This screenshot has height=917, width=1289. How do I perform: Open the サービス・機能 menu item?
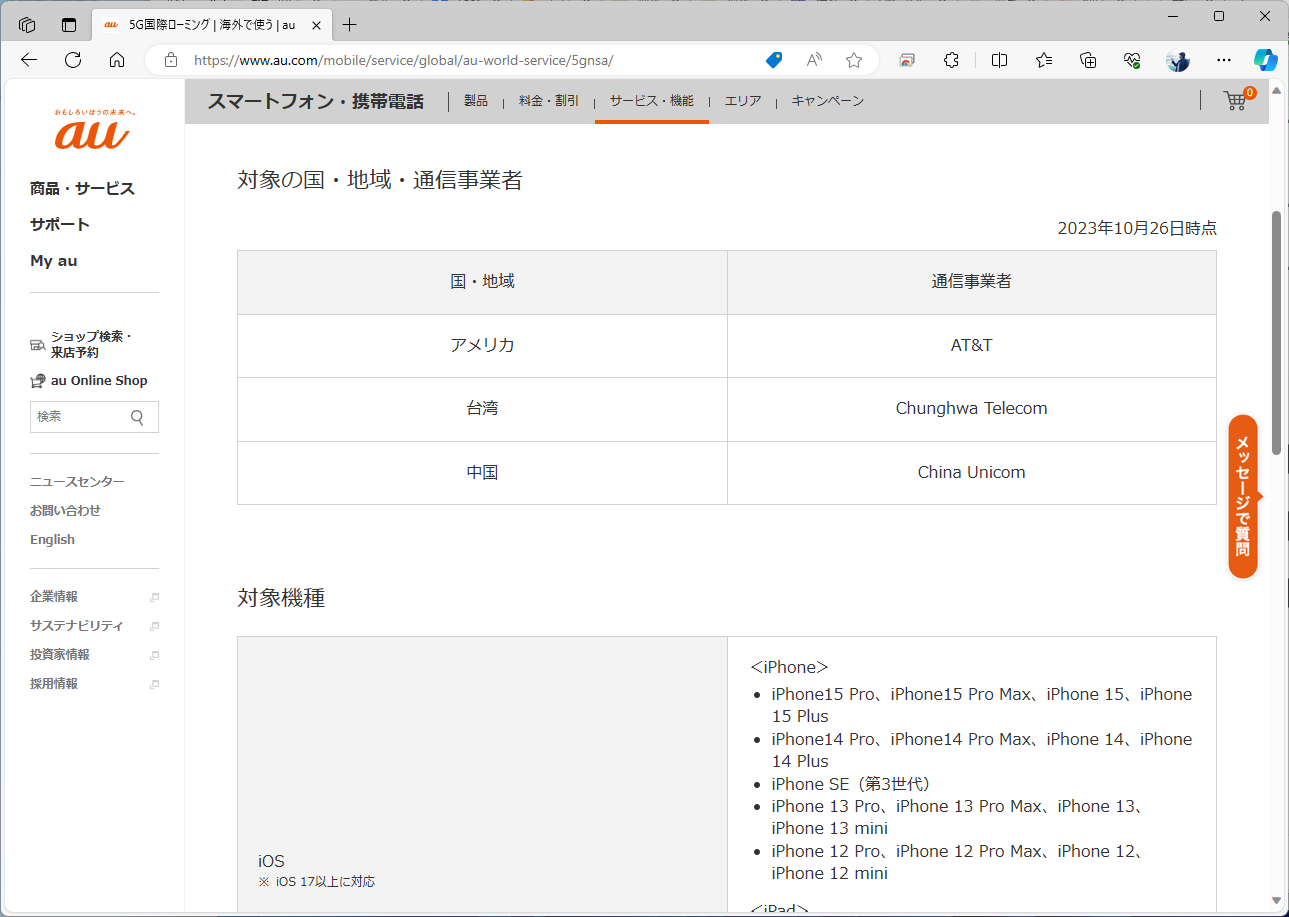tap(652, 101)
